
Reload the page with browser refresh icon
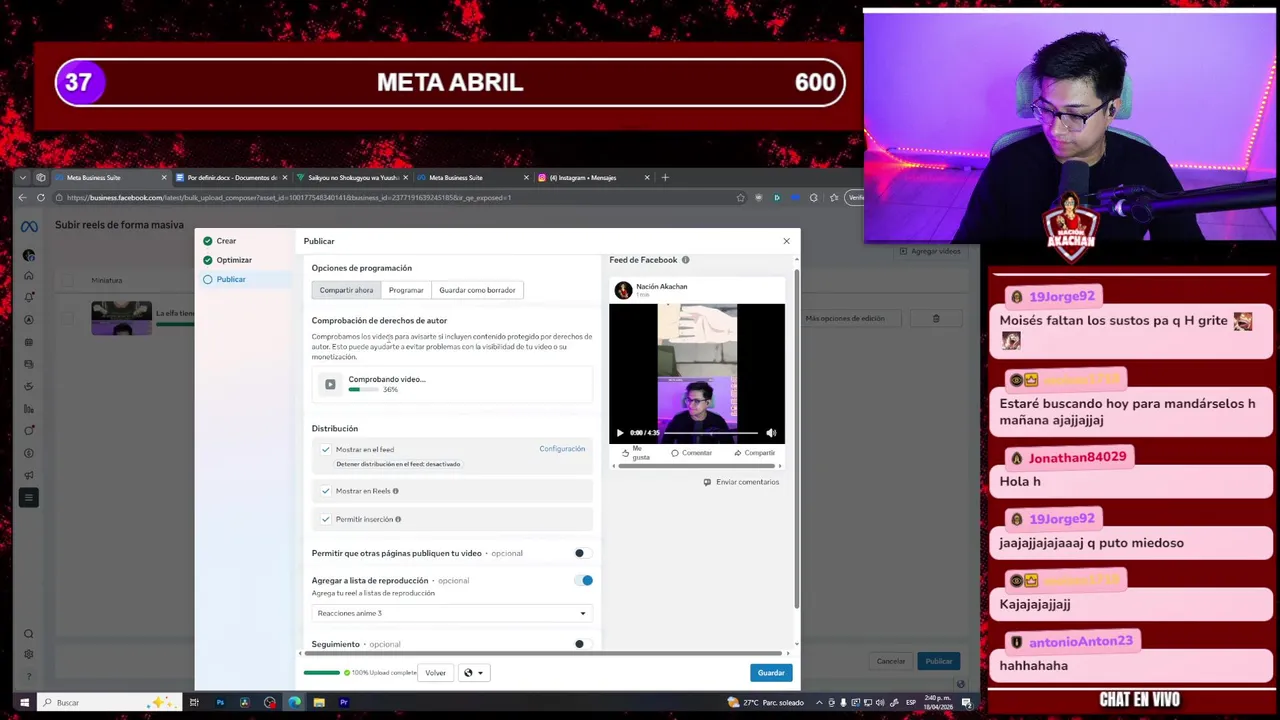[41, 198]
